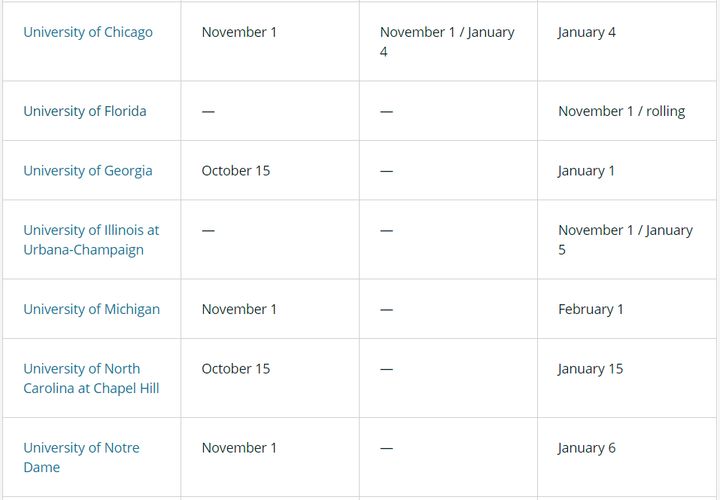720x500 pixels.
Task: Click the "November 1 / rolling" cell
Action: (621, 111)
